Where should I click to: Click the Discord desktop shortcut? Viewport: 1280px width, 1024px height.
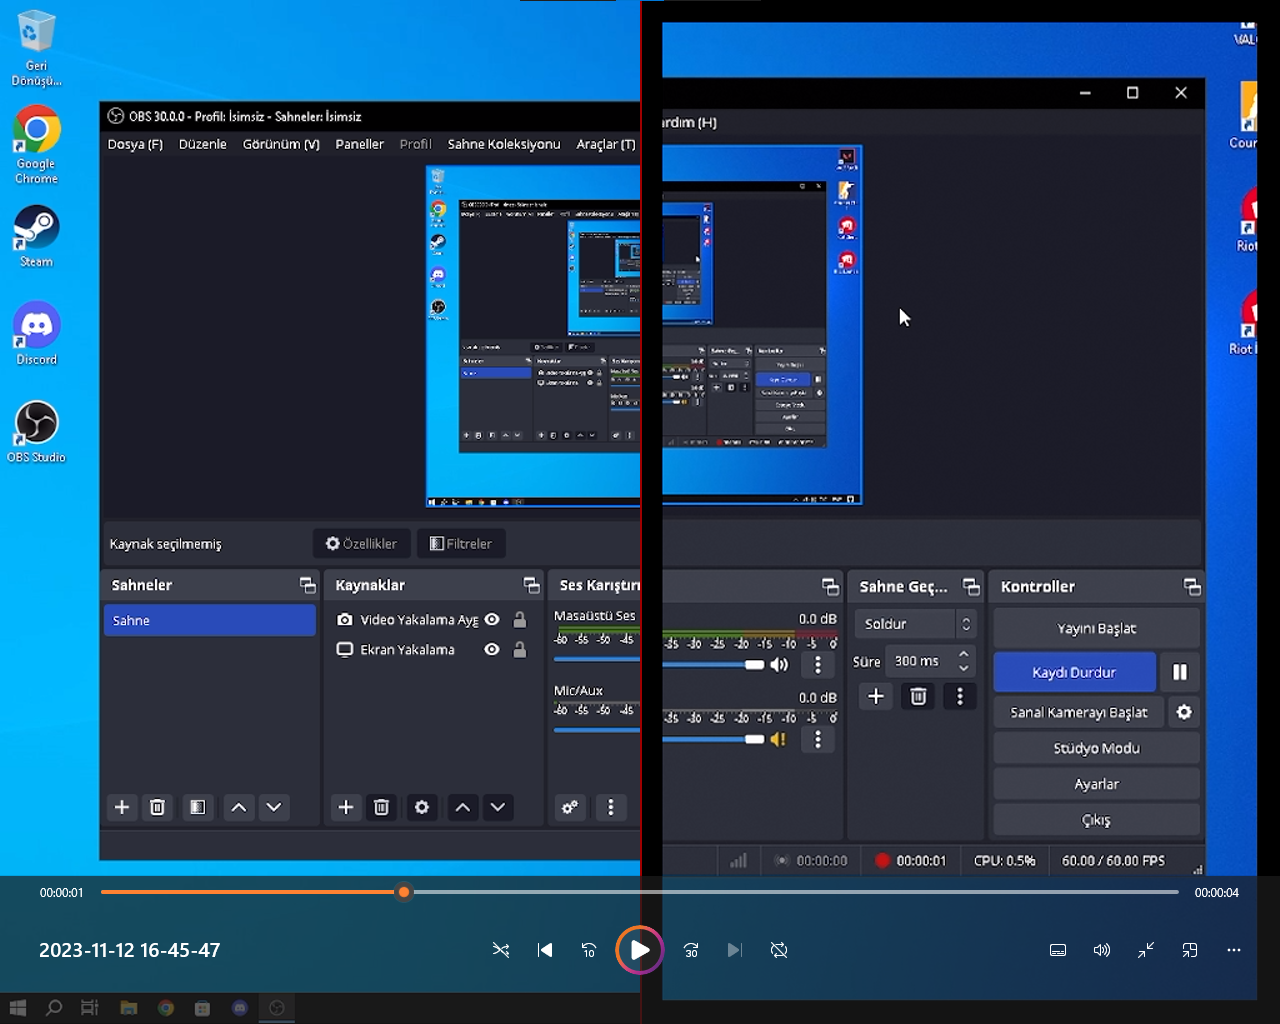pos(37,334)
